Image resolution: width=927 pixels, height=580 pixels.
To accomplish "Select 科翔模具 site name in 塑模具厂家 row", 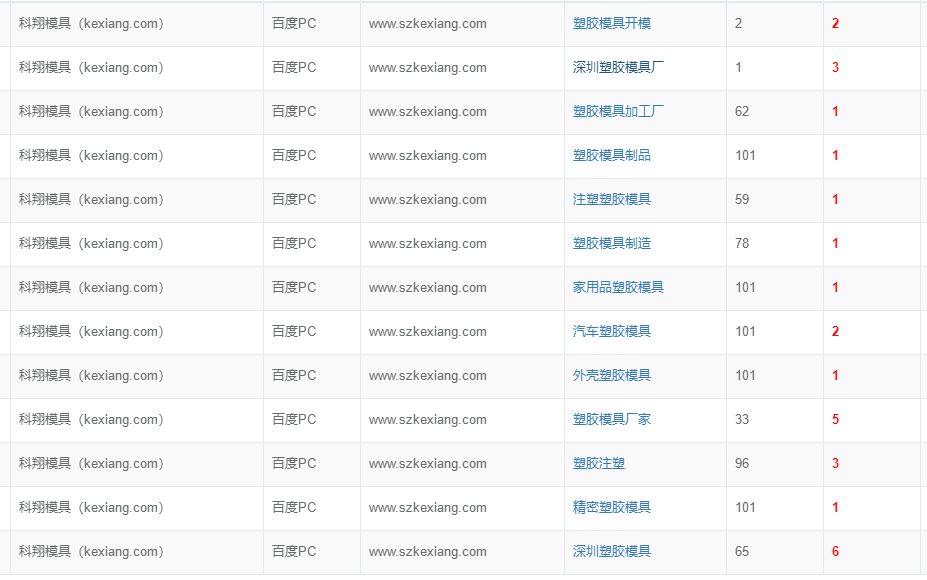I will pyautogui.click(x=91, y=419).
